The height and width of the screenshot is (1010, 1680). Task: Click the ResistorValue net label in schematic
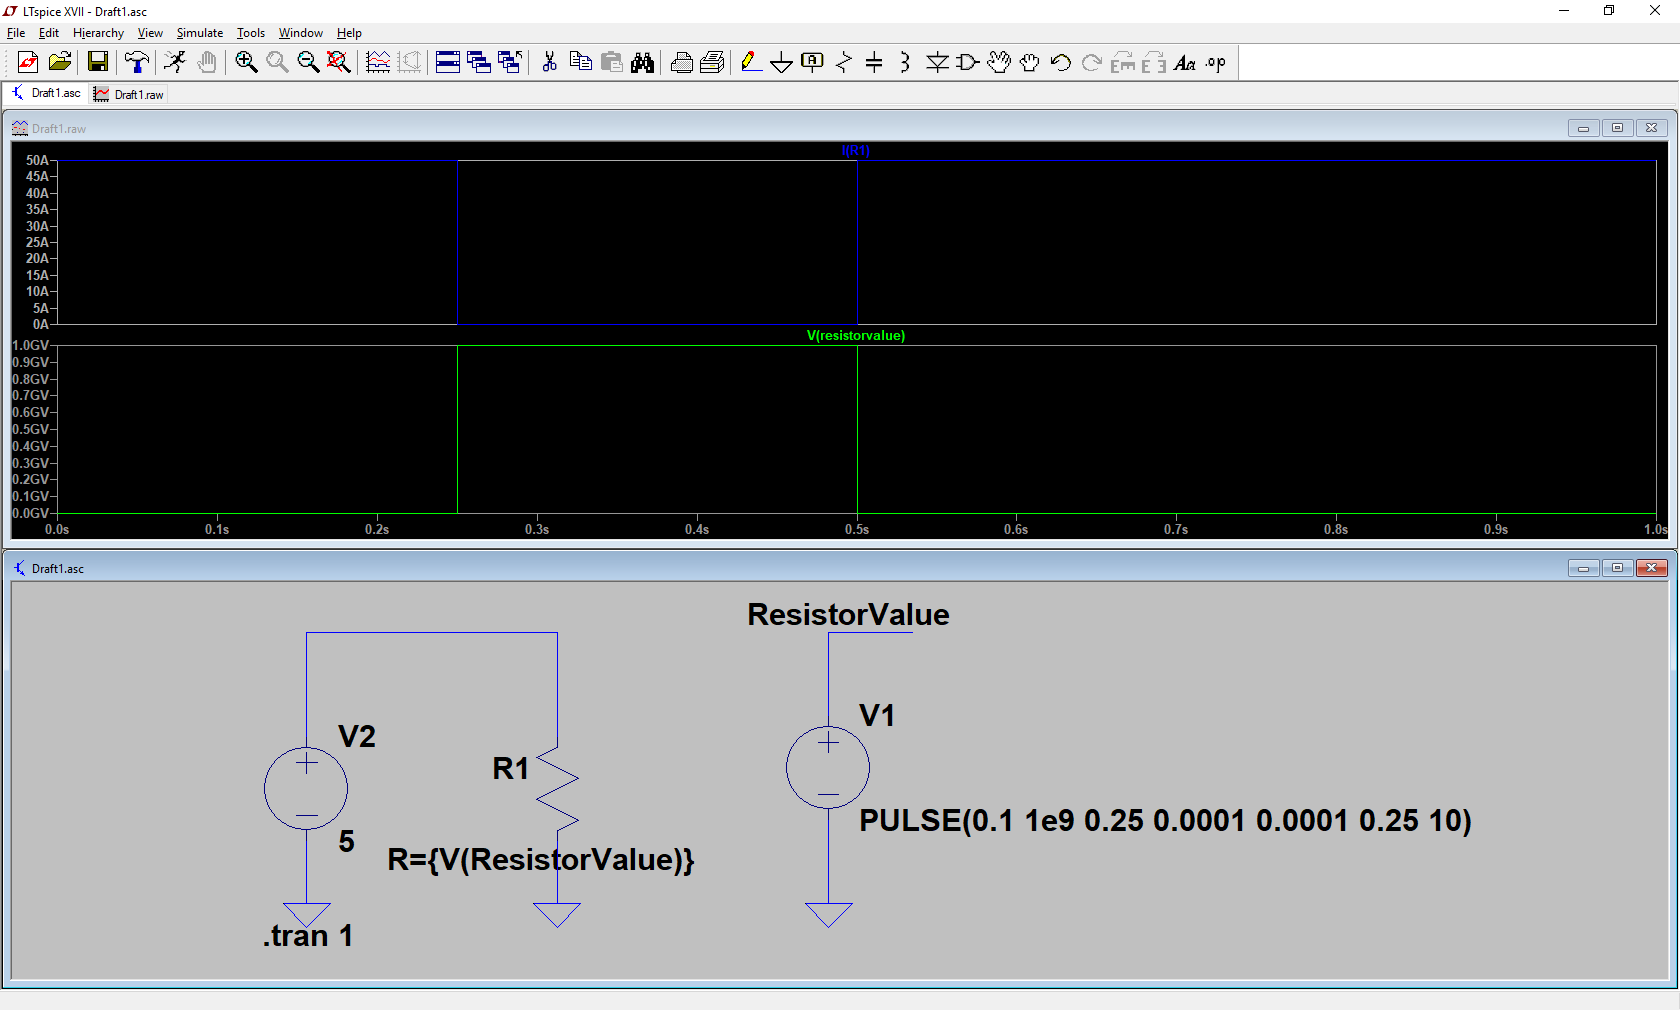pyautogui.click(x=848, y=614)
